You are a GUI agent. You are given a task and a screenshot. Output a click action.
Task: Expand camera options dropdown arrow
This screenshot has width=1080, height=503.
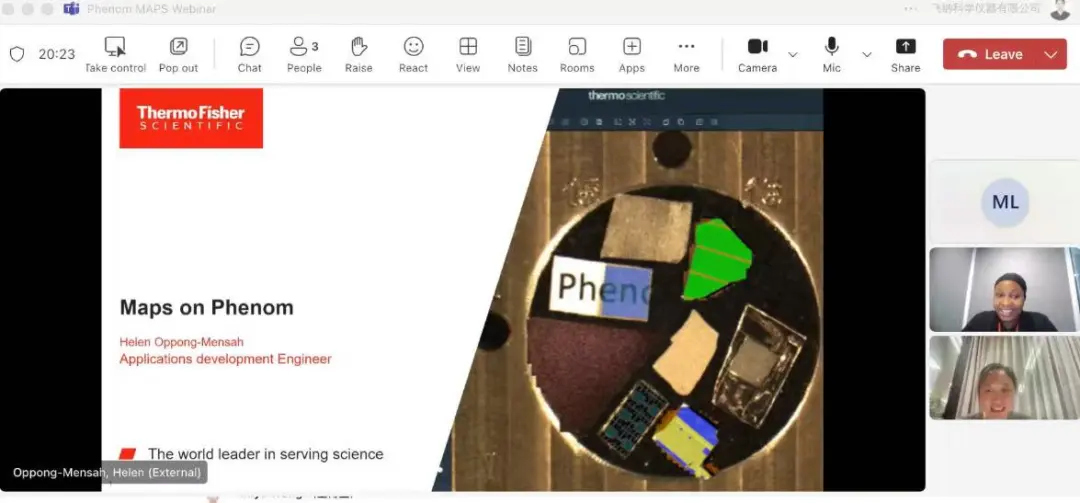(x=793, y=54)
